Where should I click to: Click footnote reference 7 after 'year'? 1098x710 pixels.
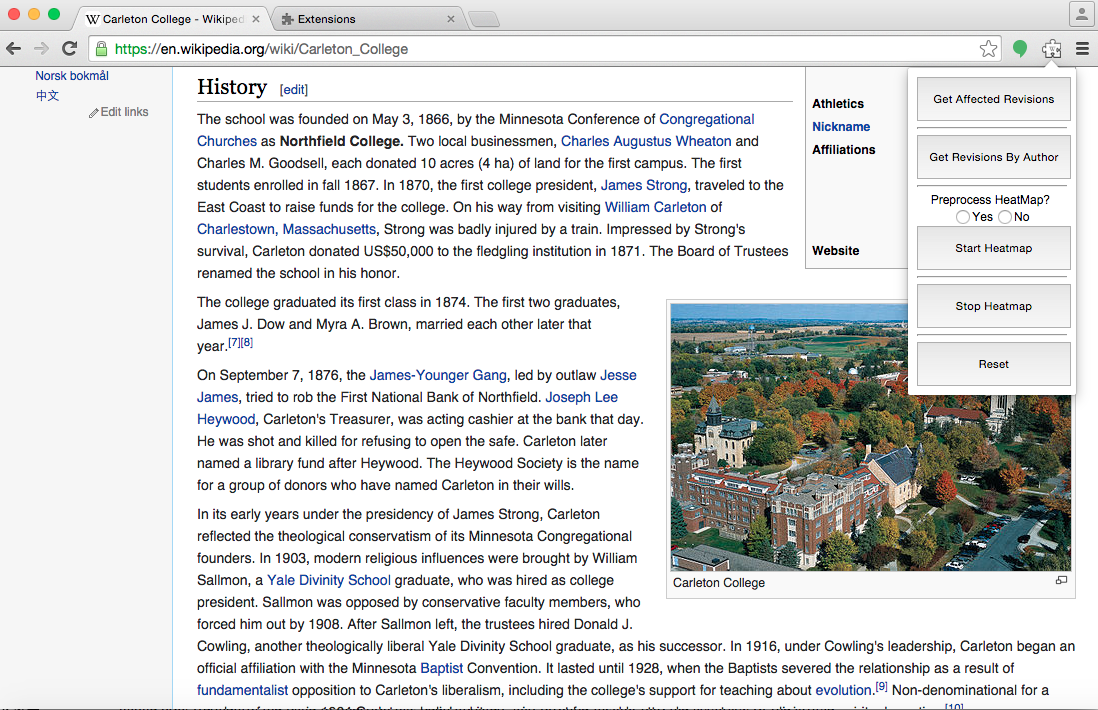point(234,341)
